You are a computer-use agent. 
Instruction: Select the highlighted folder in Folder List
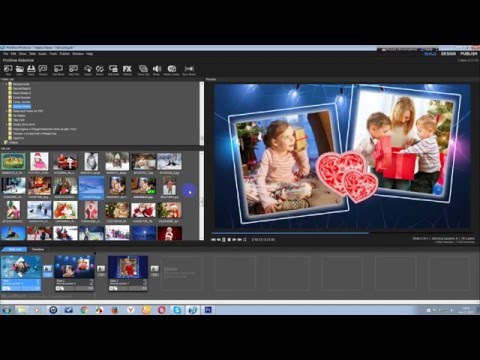click(x=22, y=106)
